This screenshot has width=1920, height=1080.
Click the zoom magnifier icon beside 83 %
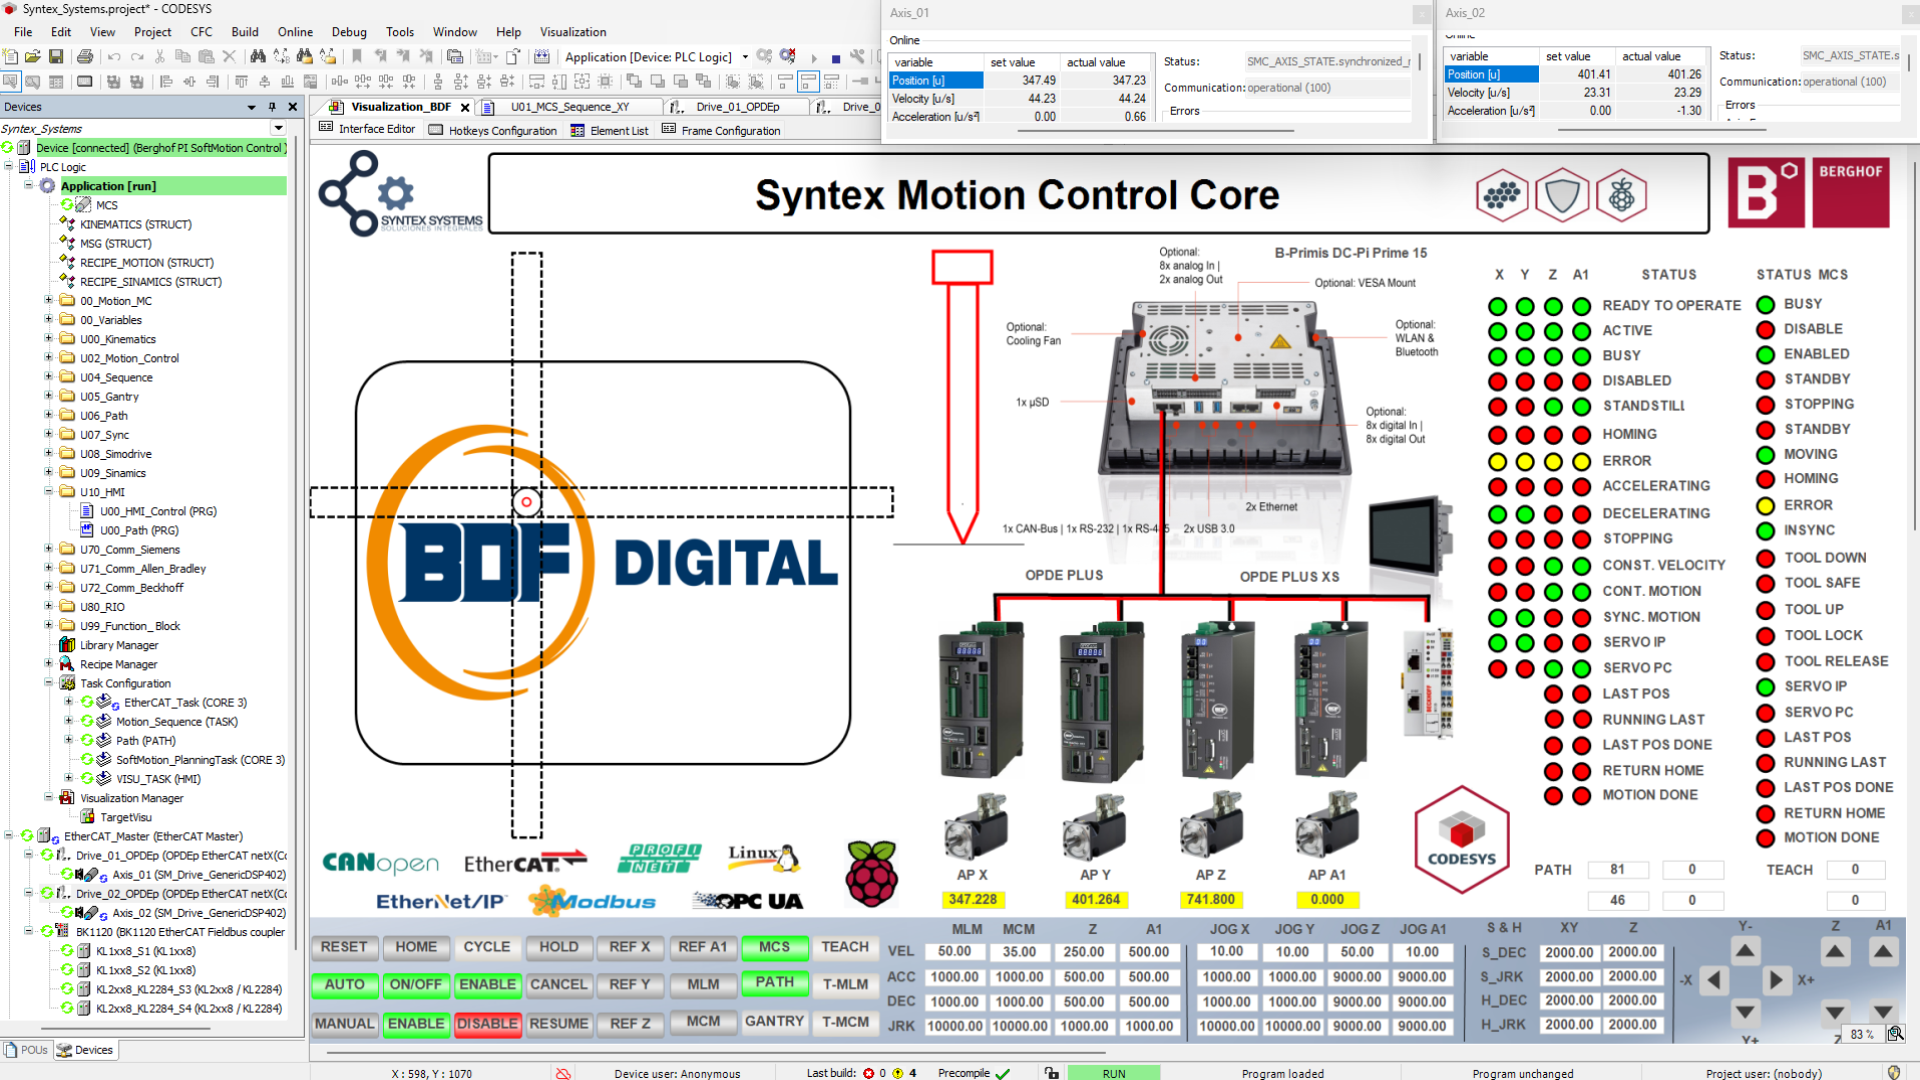click(1895, 1034)
